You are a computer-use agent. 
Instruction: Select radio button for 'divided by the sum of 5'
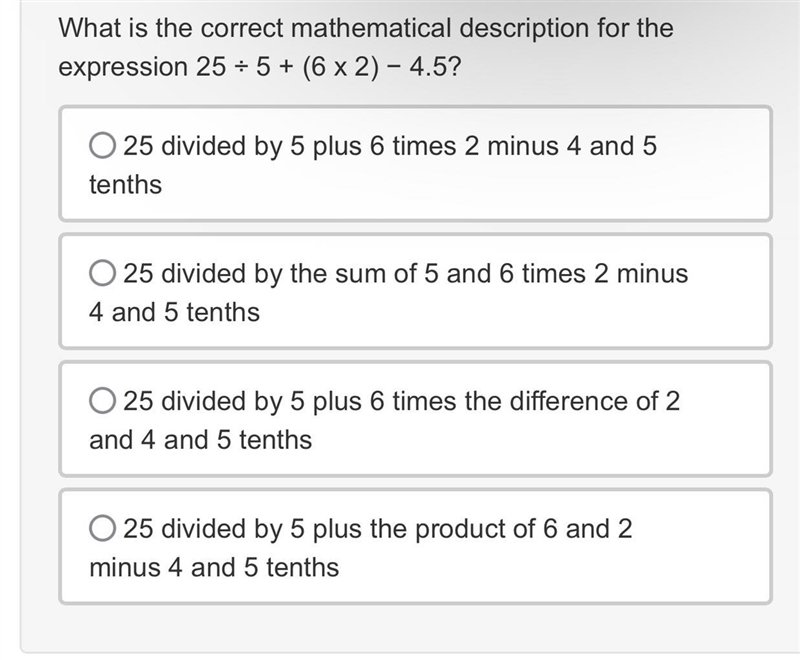point(102,273)
